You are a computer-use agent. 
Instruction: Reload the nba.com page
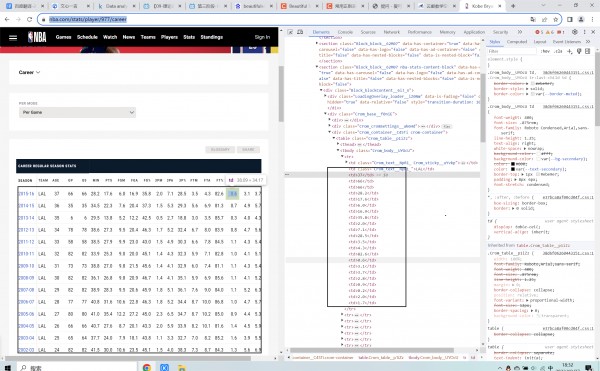coord(29,20)
